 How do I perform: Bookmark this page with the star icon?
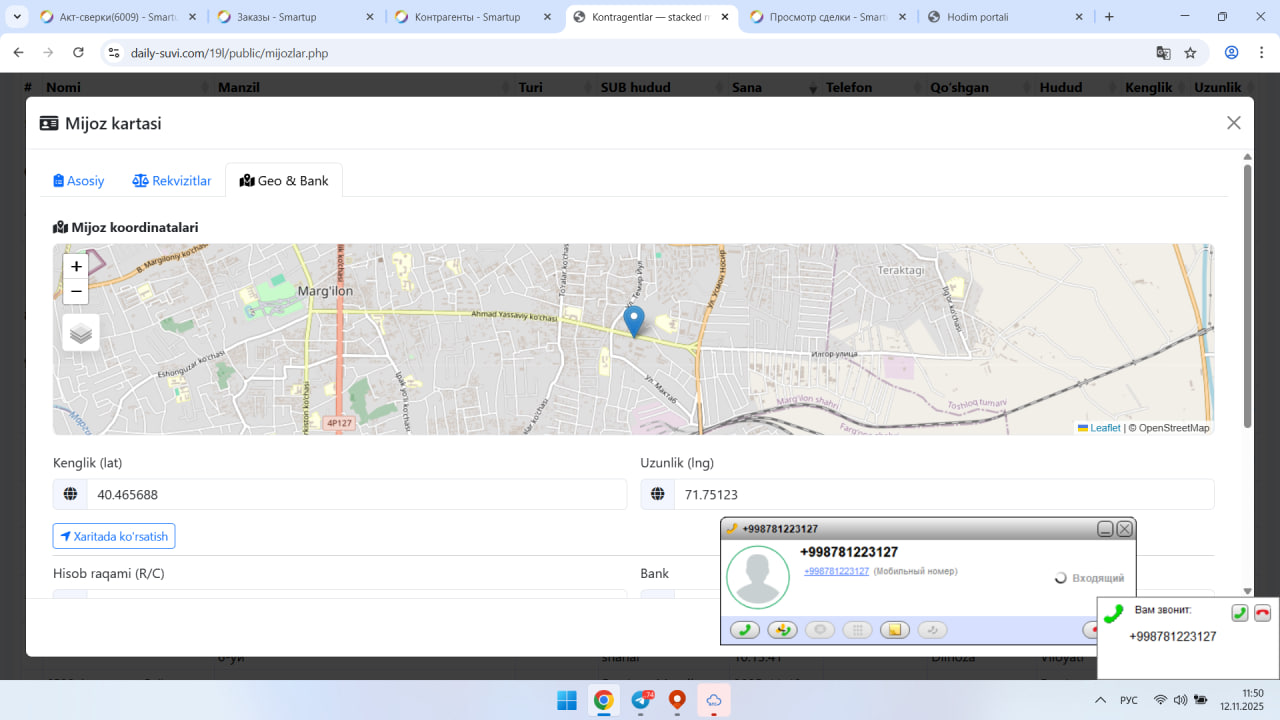click(x=1190, y=53)
